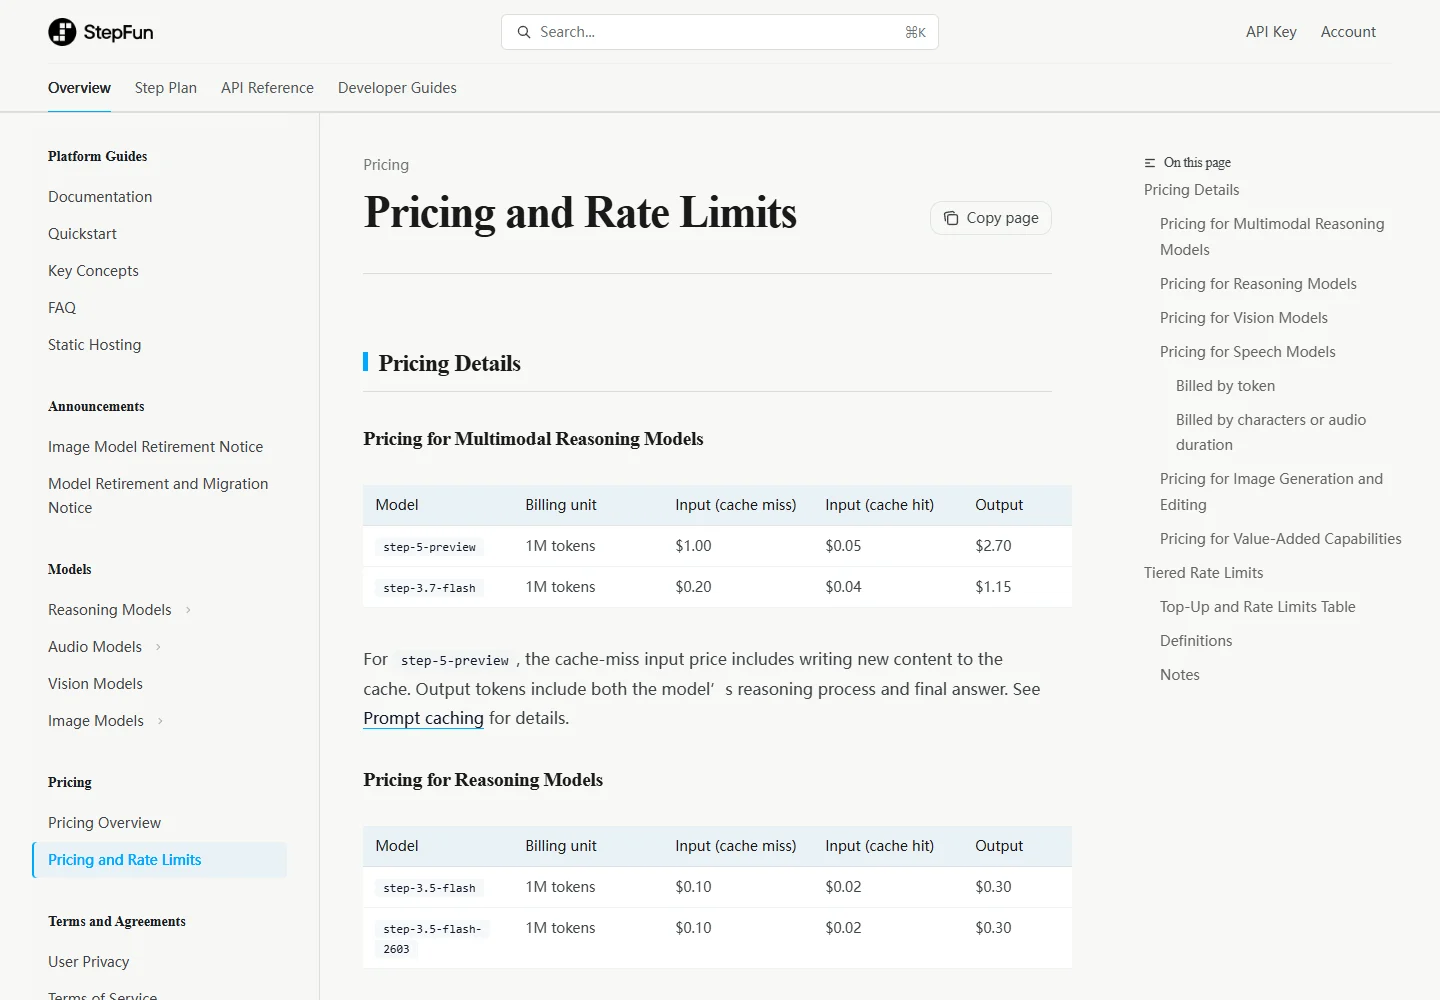This screenshot has height=1000, width=1440.
Task: Click the $1.00 cache miss price
Action: click(693, 546)
